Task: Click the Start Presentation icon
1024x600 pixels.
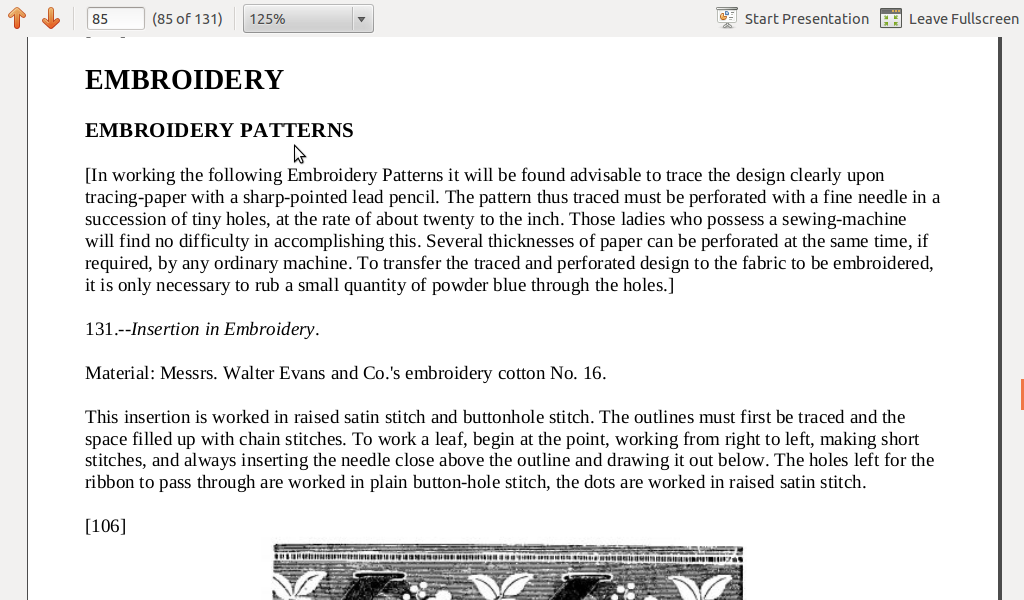Action: coord(727,18)
